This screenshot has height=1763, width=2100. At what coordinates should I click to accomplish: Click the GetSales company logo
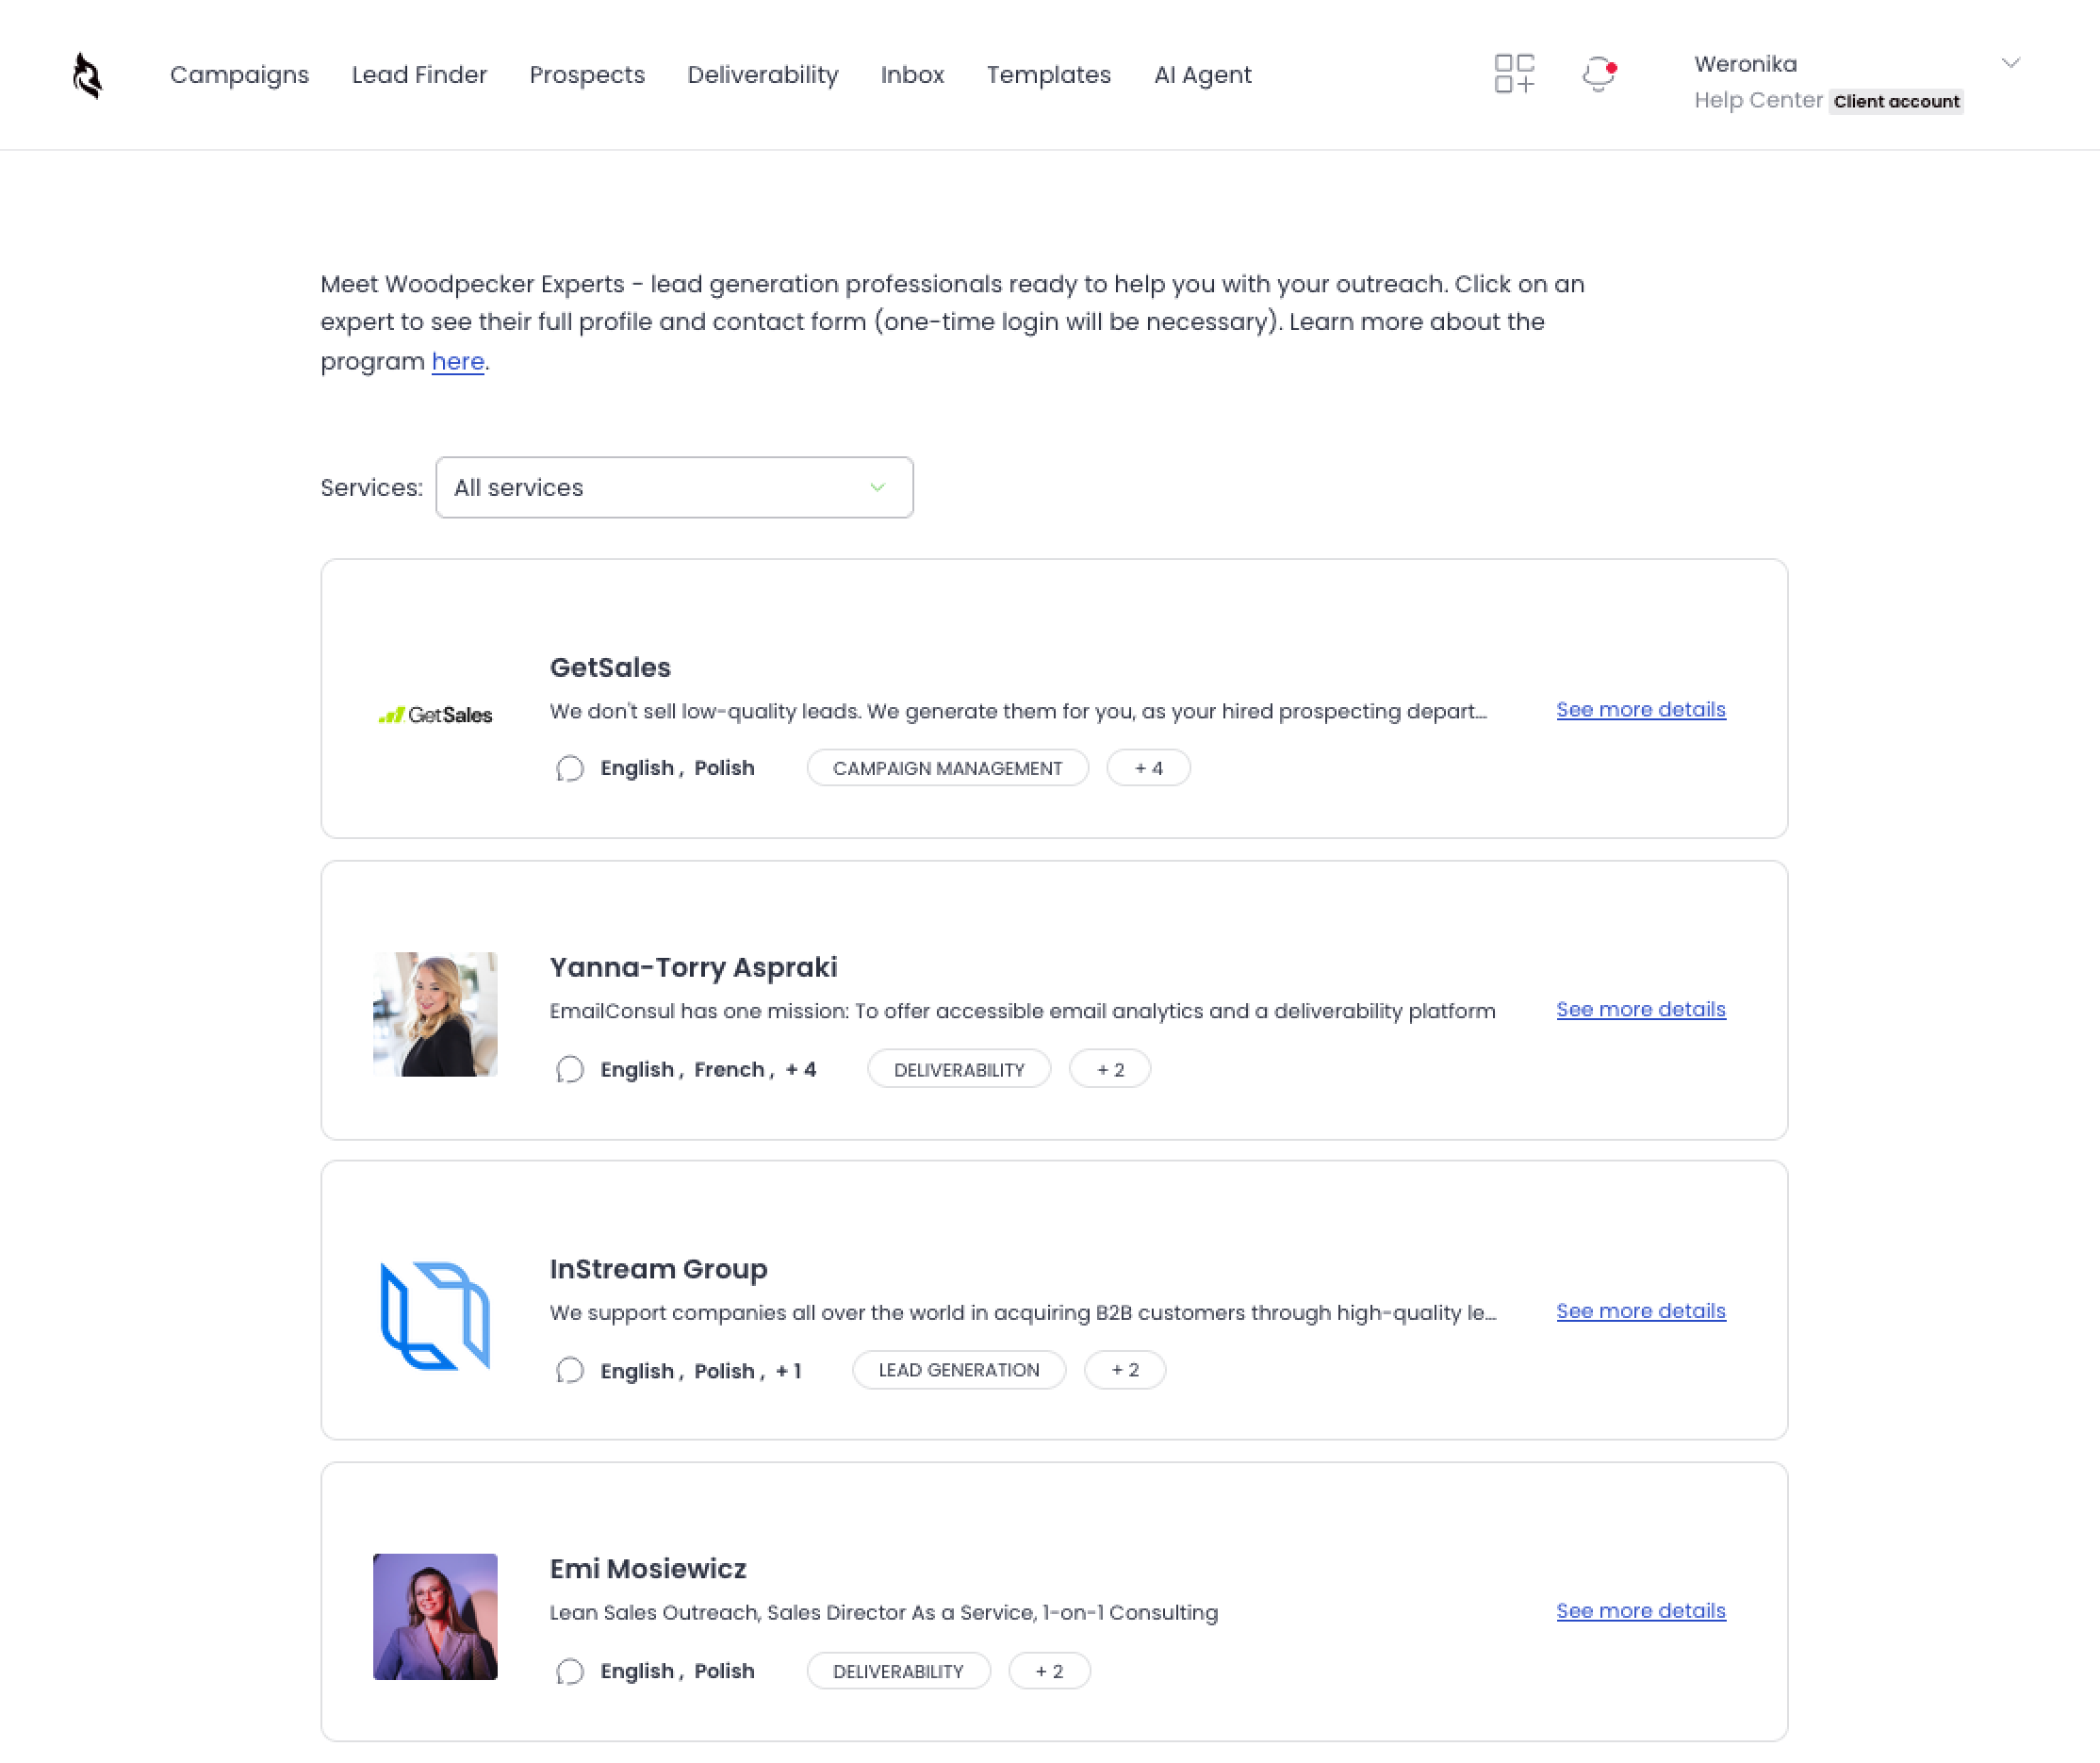435,713
